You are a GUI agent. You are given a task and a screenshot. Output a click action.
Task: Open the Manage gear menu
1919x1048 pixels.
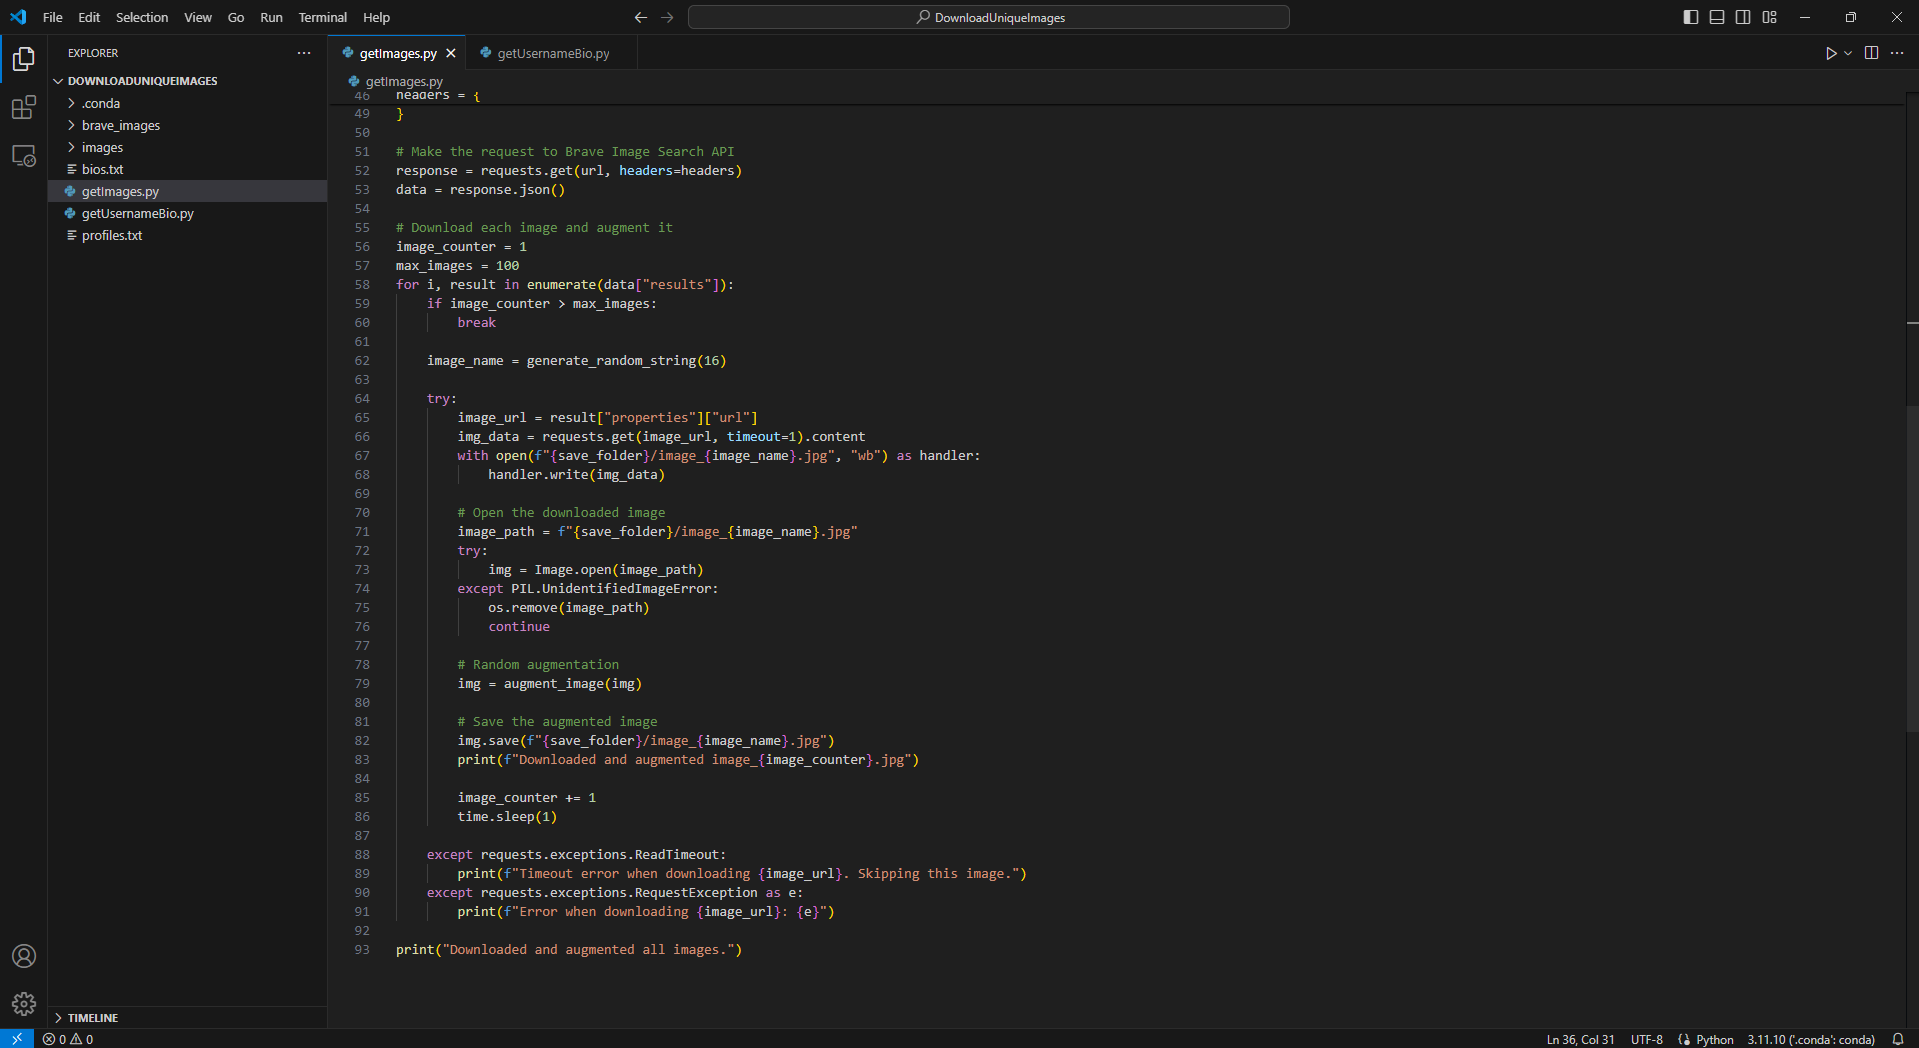[24, 1004]
